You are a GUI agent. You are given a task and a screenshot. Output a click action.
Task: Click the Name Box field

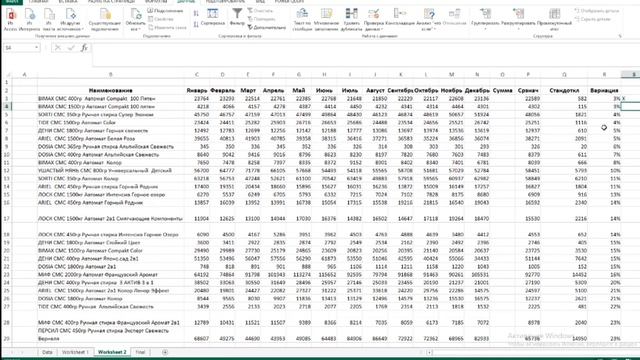point(18,48)
